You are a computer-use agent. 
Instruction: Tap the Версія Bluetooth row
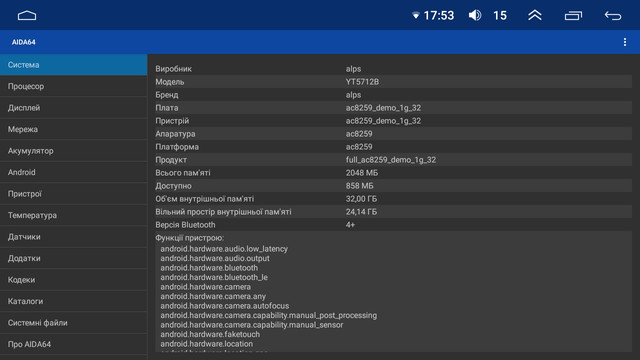point(393,225)
